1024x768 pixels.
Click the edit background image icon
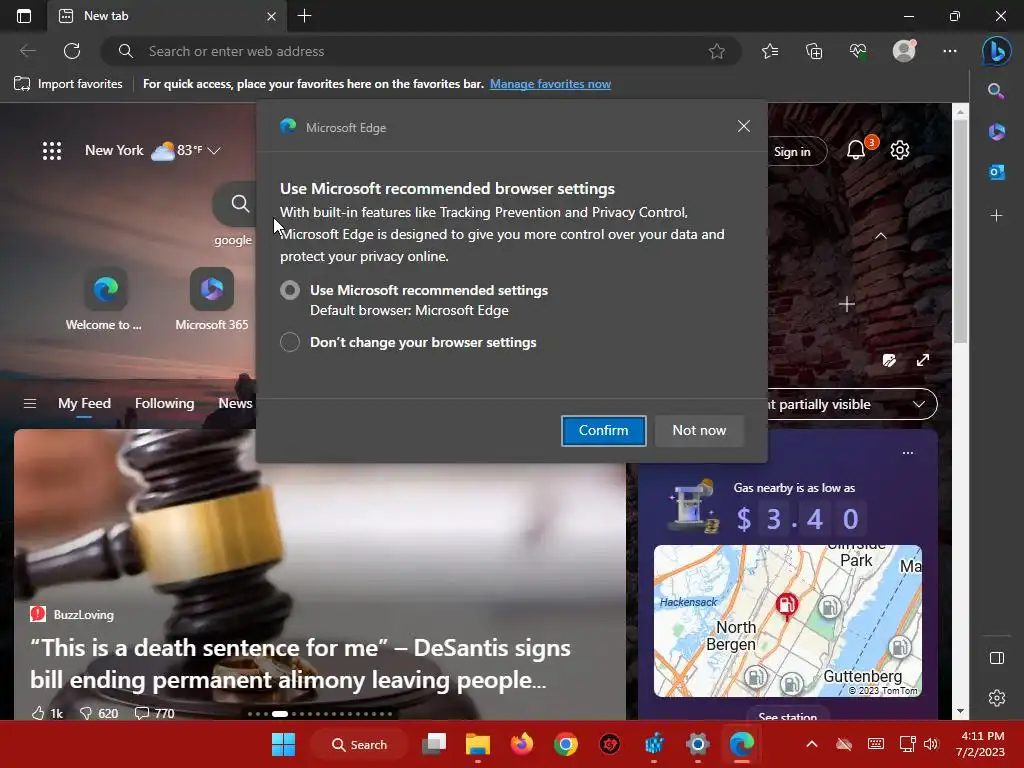[889, 360]
